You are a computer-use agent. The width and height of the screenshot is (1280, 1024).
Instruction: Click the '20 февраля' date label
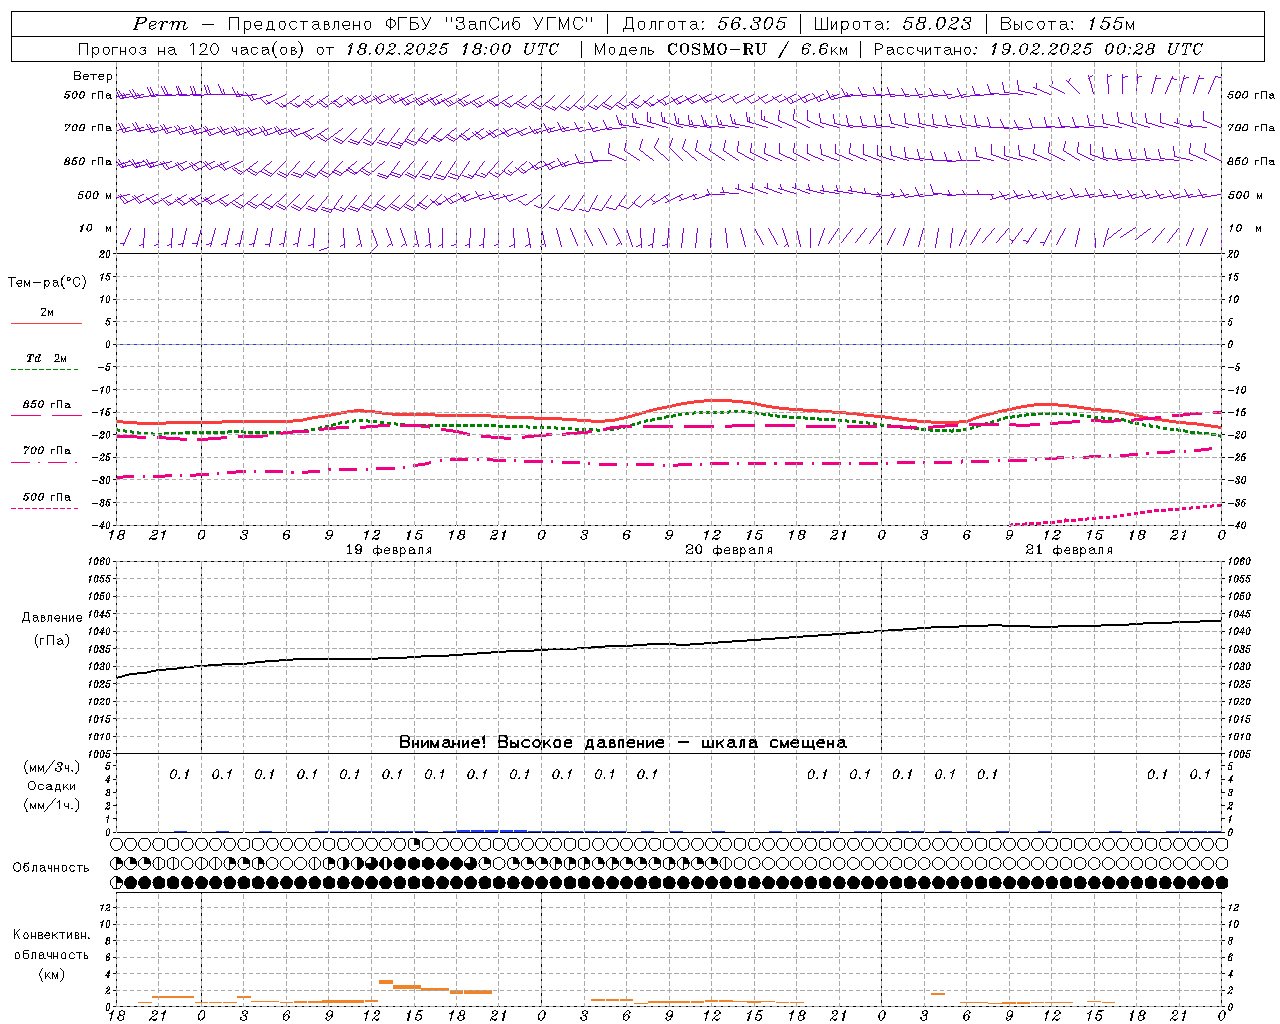(x=729, y=550)
